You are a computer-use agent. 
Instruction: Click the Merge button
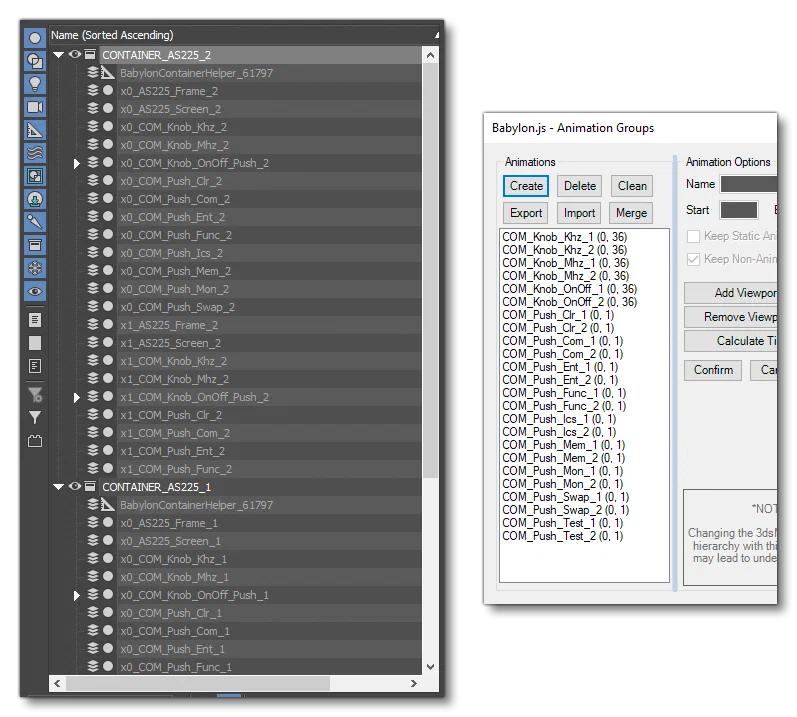point(631,213)
